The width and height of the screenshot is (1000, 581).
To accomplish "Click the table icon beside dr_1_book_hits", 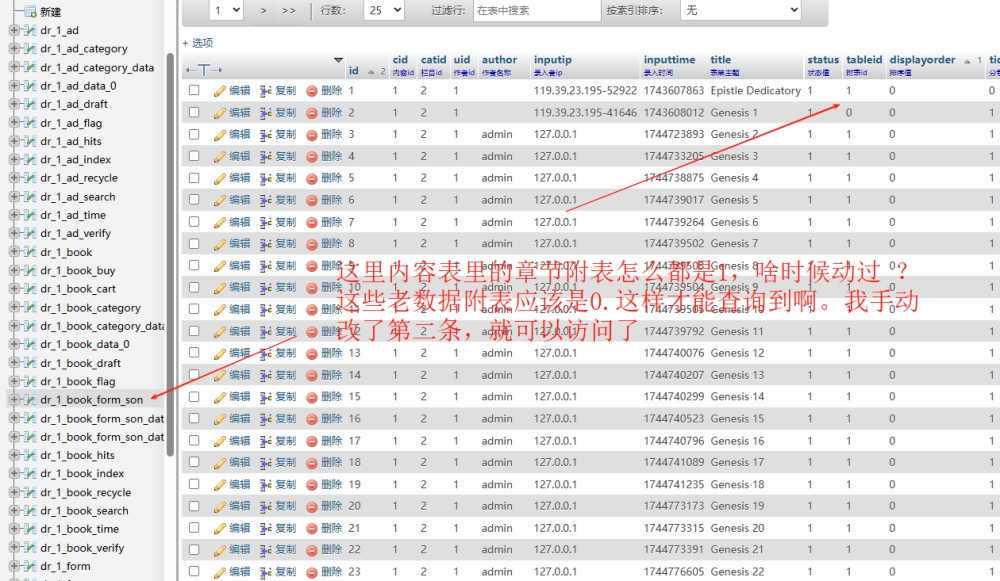I will [x=30, y=455].
